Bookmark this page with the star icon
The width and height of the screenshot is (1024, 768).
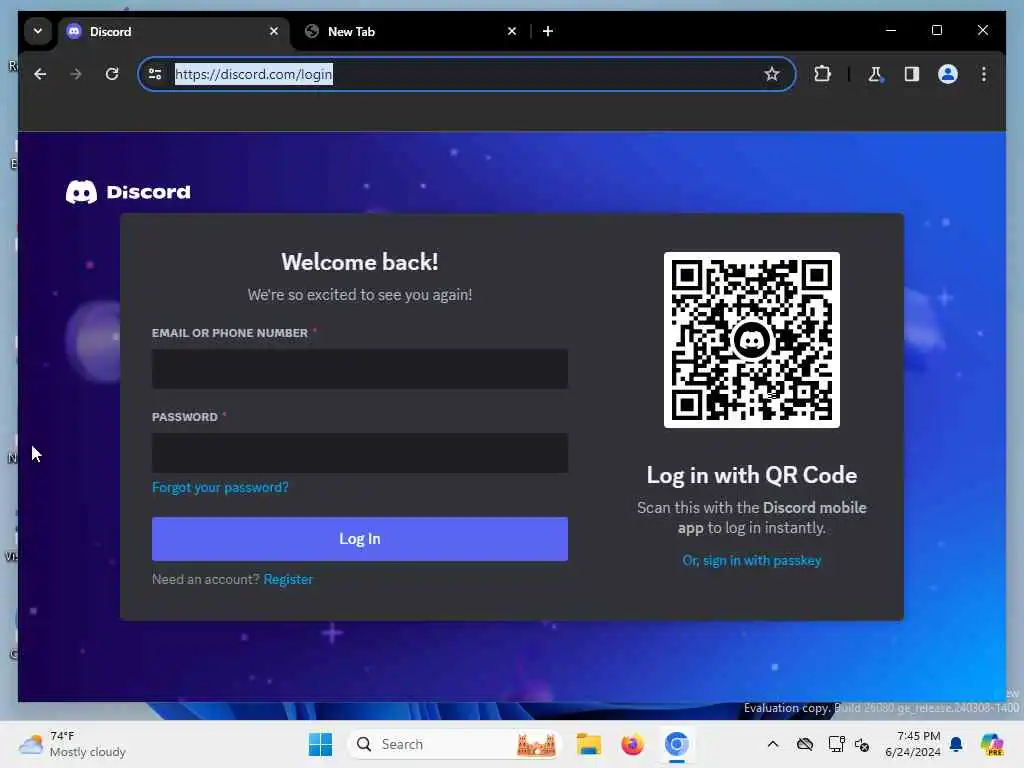772,74
